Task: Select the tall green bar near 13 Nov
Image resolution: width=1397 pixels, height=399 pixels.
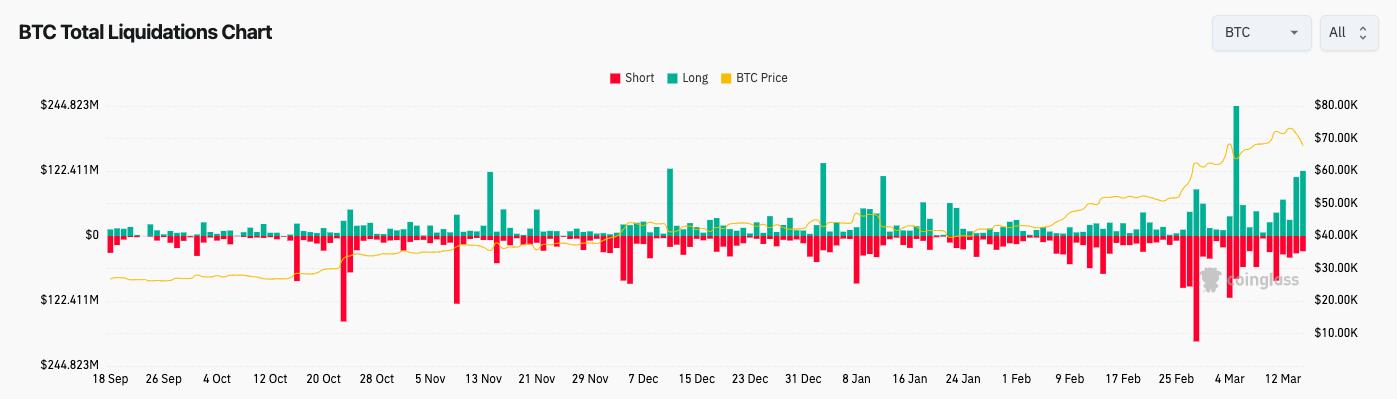Action: tap(490, 203)
